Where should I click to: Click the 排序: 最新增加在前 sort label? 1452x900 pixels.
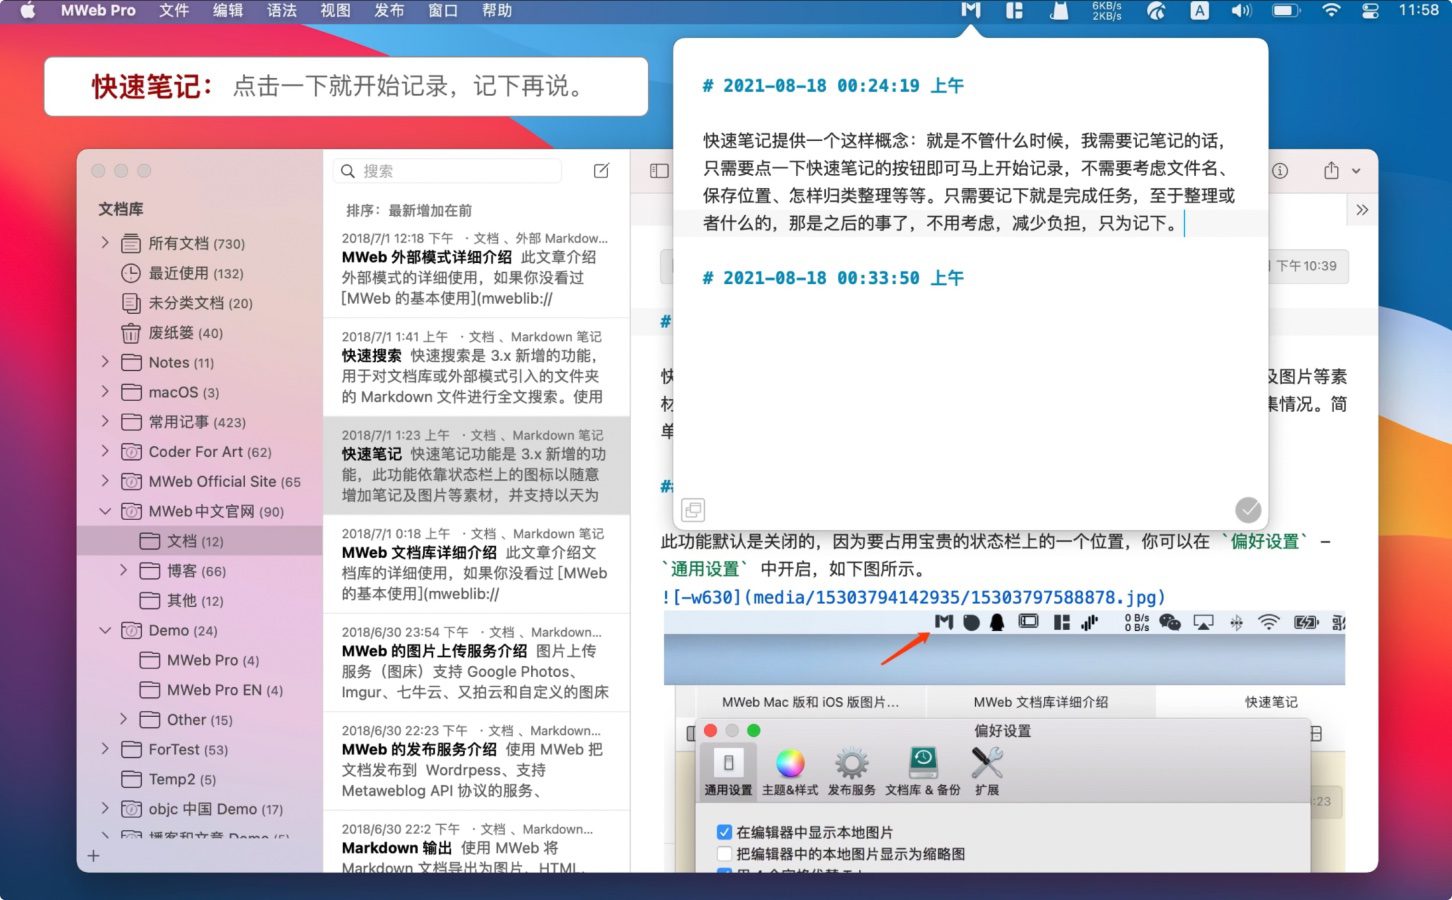click(x=408, y=210)
